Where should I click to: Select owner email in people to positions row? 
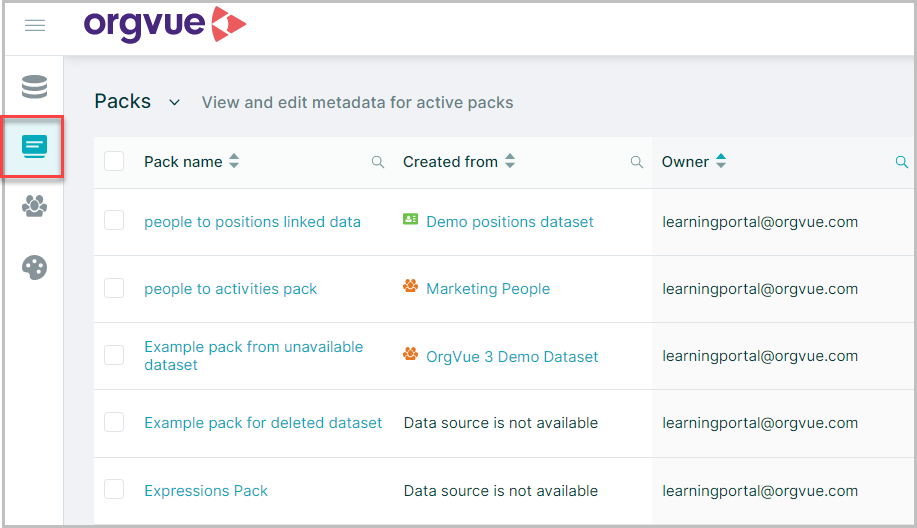tap(760, 222)
